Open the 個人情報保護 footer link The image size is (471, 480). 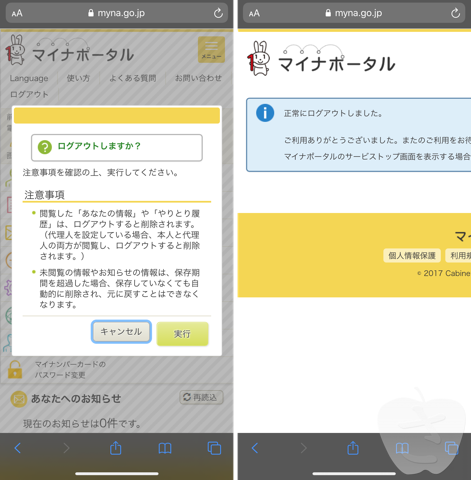click(x=412, y=256)
